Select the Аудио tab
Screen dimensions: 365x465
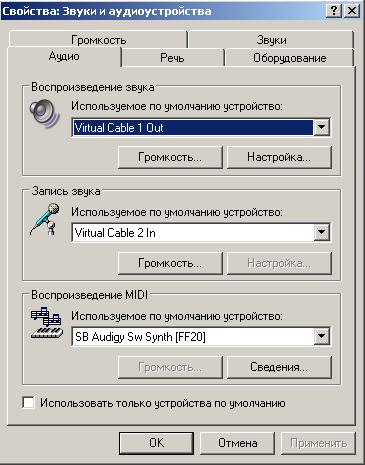click(x=64, y=56)
